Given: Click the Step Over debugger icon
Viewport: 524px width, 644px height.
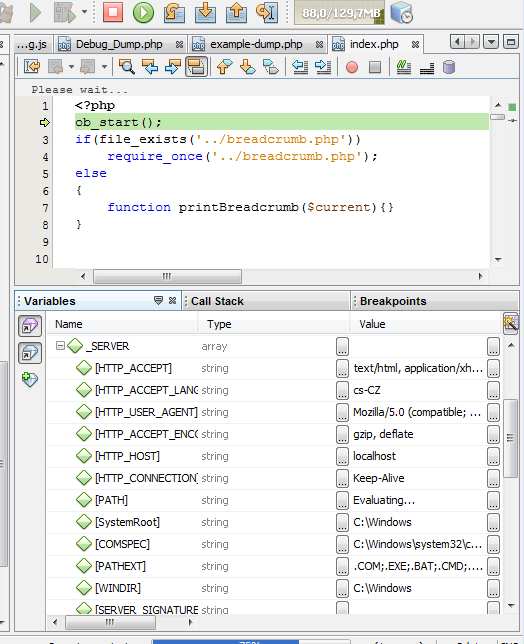Looking at the screenshot, I should coord(174,12).
